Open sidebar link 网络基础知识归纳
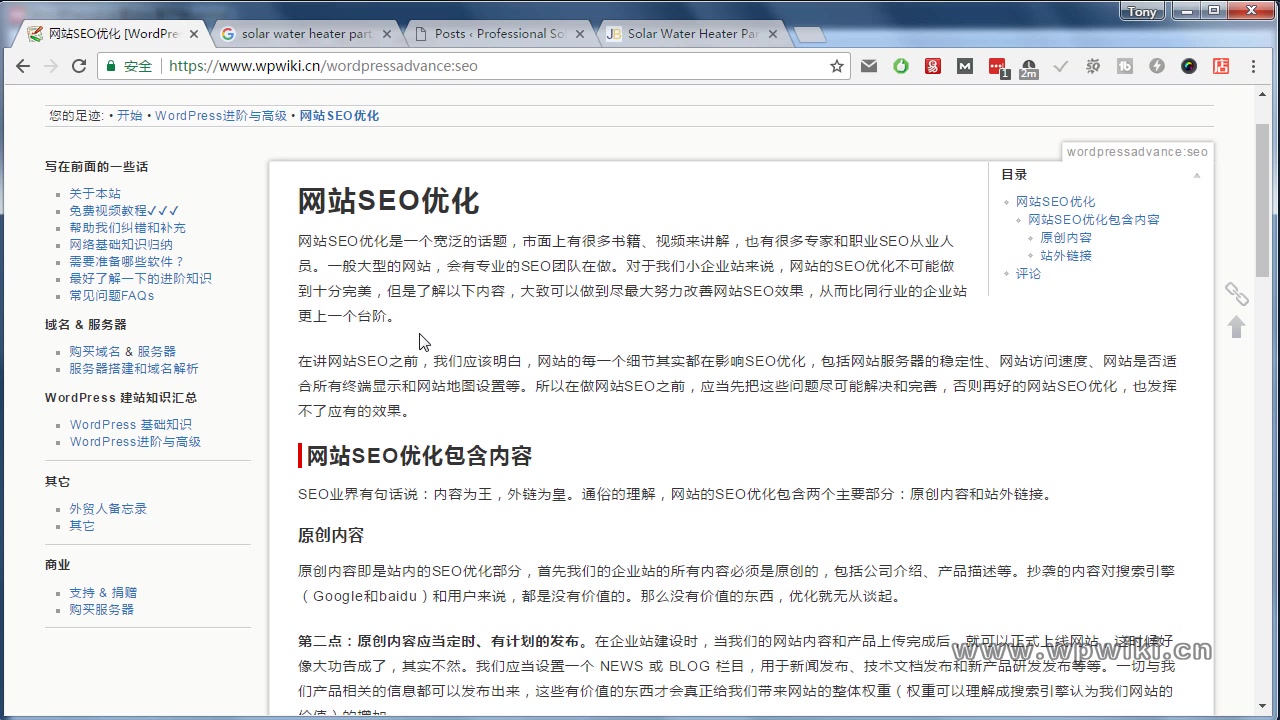Screen dimensions: 1280x720 tap(121, 245)
